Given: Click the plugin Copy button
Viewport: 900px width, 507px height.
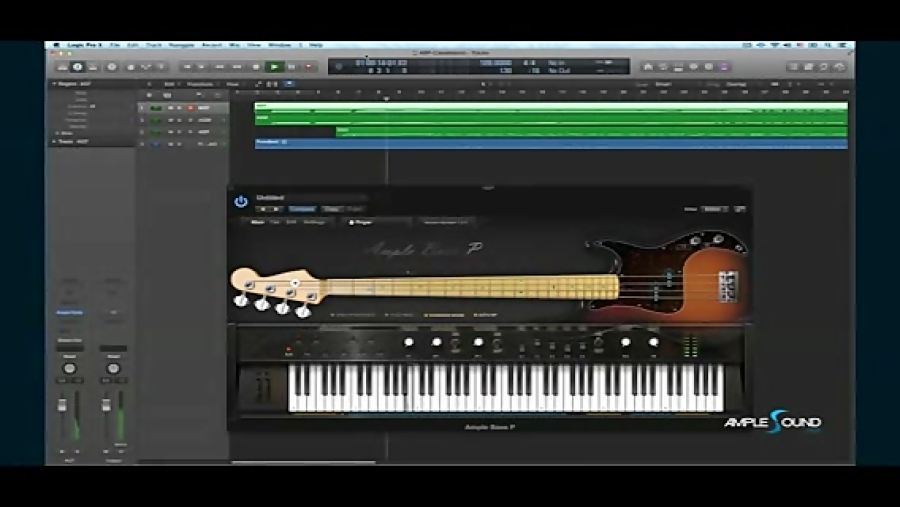Looking at the screenshot, I should [331, 209].
